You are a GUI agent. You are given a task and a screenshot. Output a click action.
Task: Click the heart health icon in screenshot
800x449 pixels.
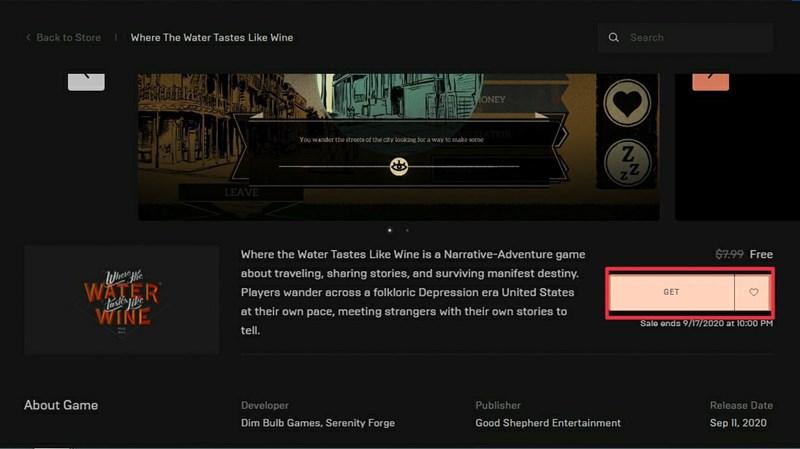click(x=627, y=103)
